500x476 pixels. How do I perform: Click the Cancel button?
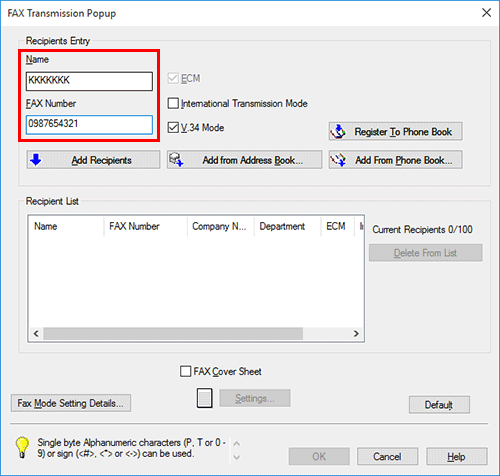pos(387,456)
